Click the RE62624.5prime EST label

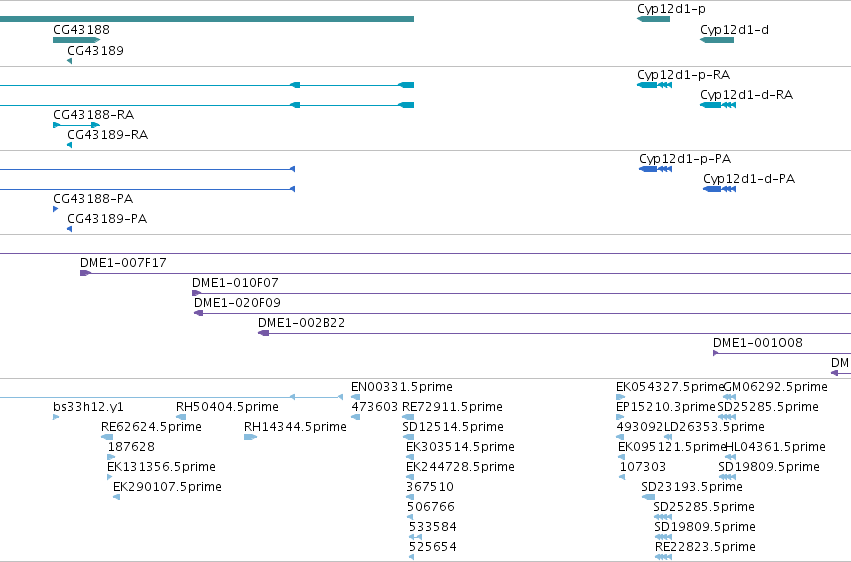pos(151,427)
